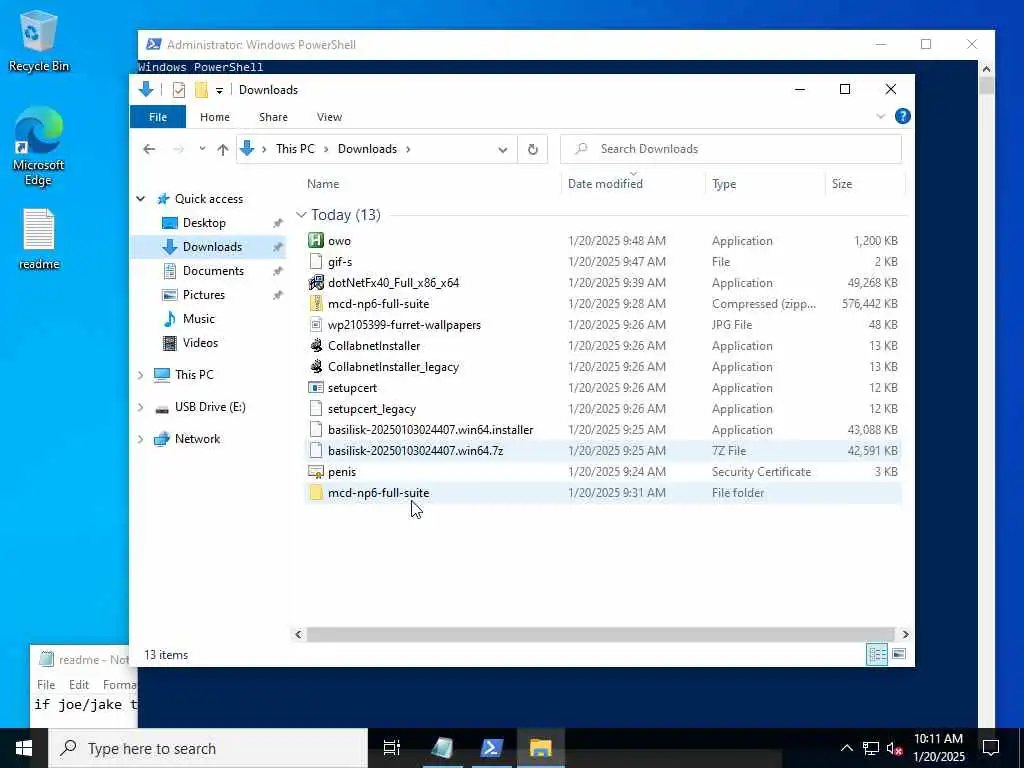Screen dimensions: 1024x768
Task: Switch to large thumbnails view
Action: (x=899, y=654)
